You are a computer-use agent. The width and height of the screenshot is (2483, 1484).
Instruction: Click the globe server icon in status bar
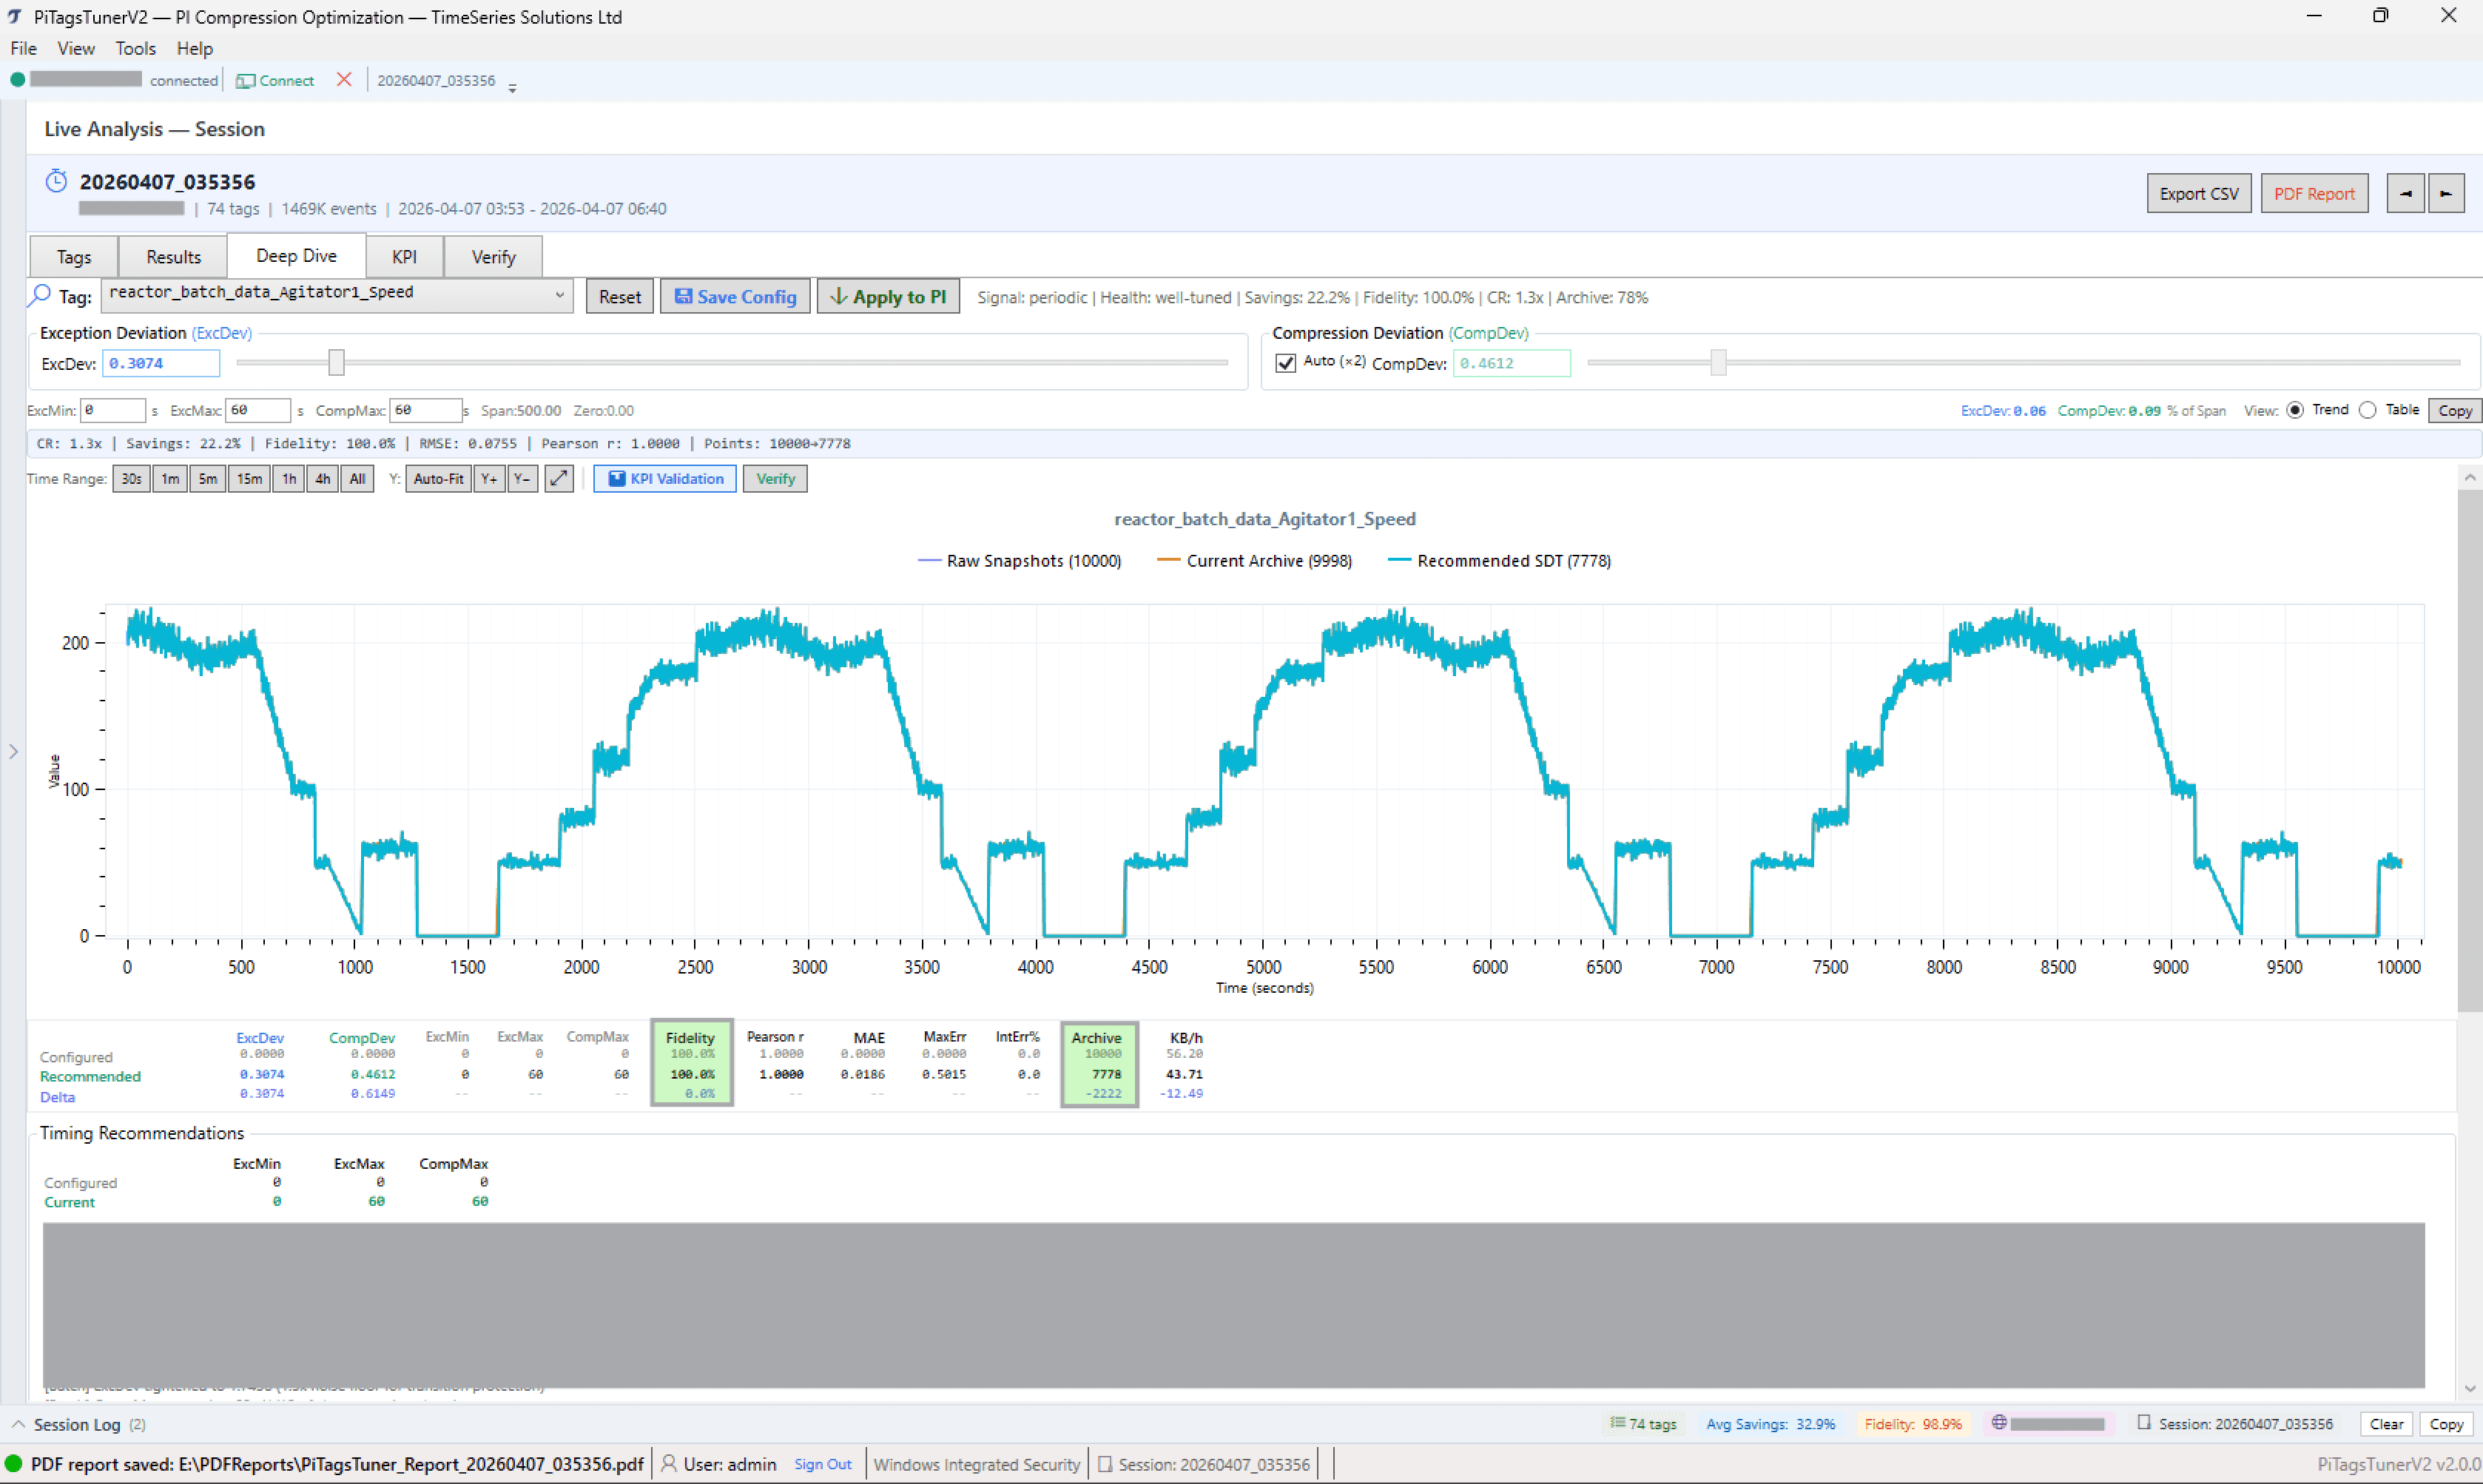(1998, 1423)
